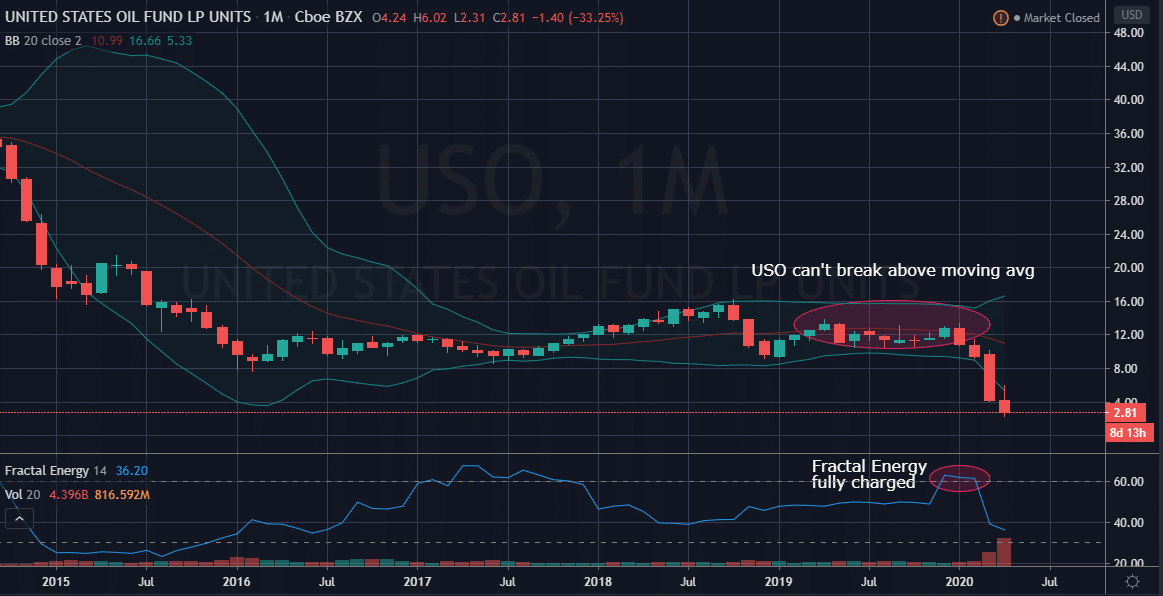This screenshot has width=1163, height=596.
Task: Click the 1M interval label in the header
Action: click(x=273, y=16)
